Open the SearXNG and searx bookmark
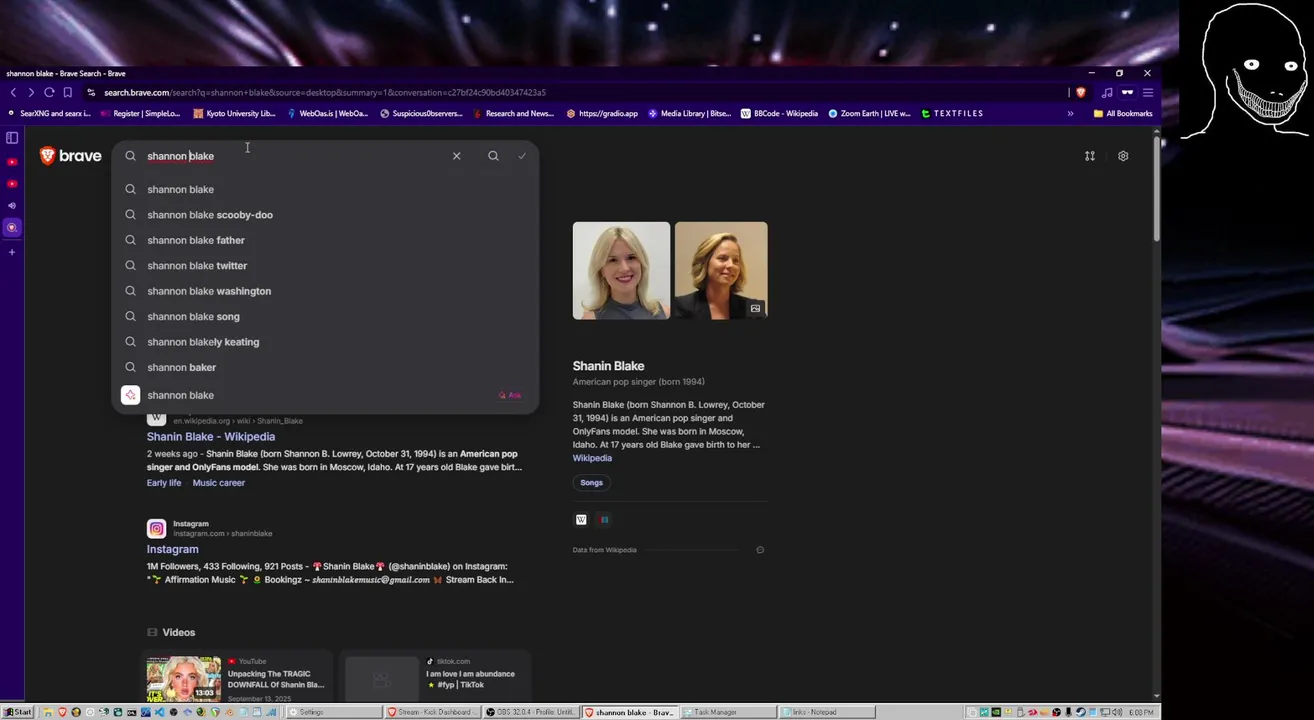 (48, 114)
